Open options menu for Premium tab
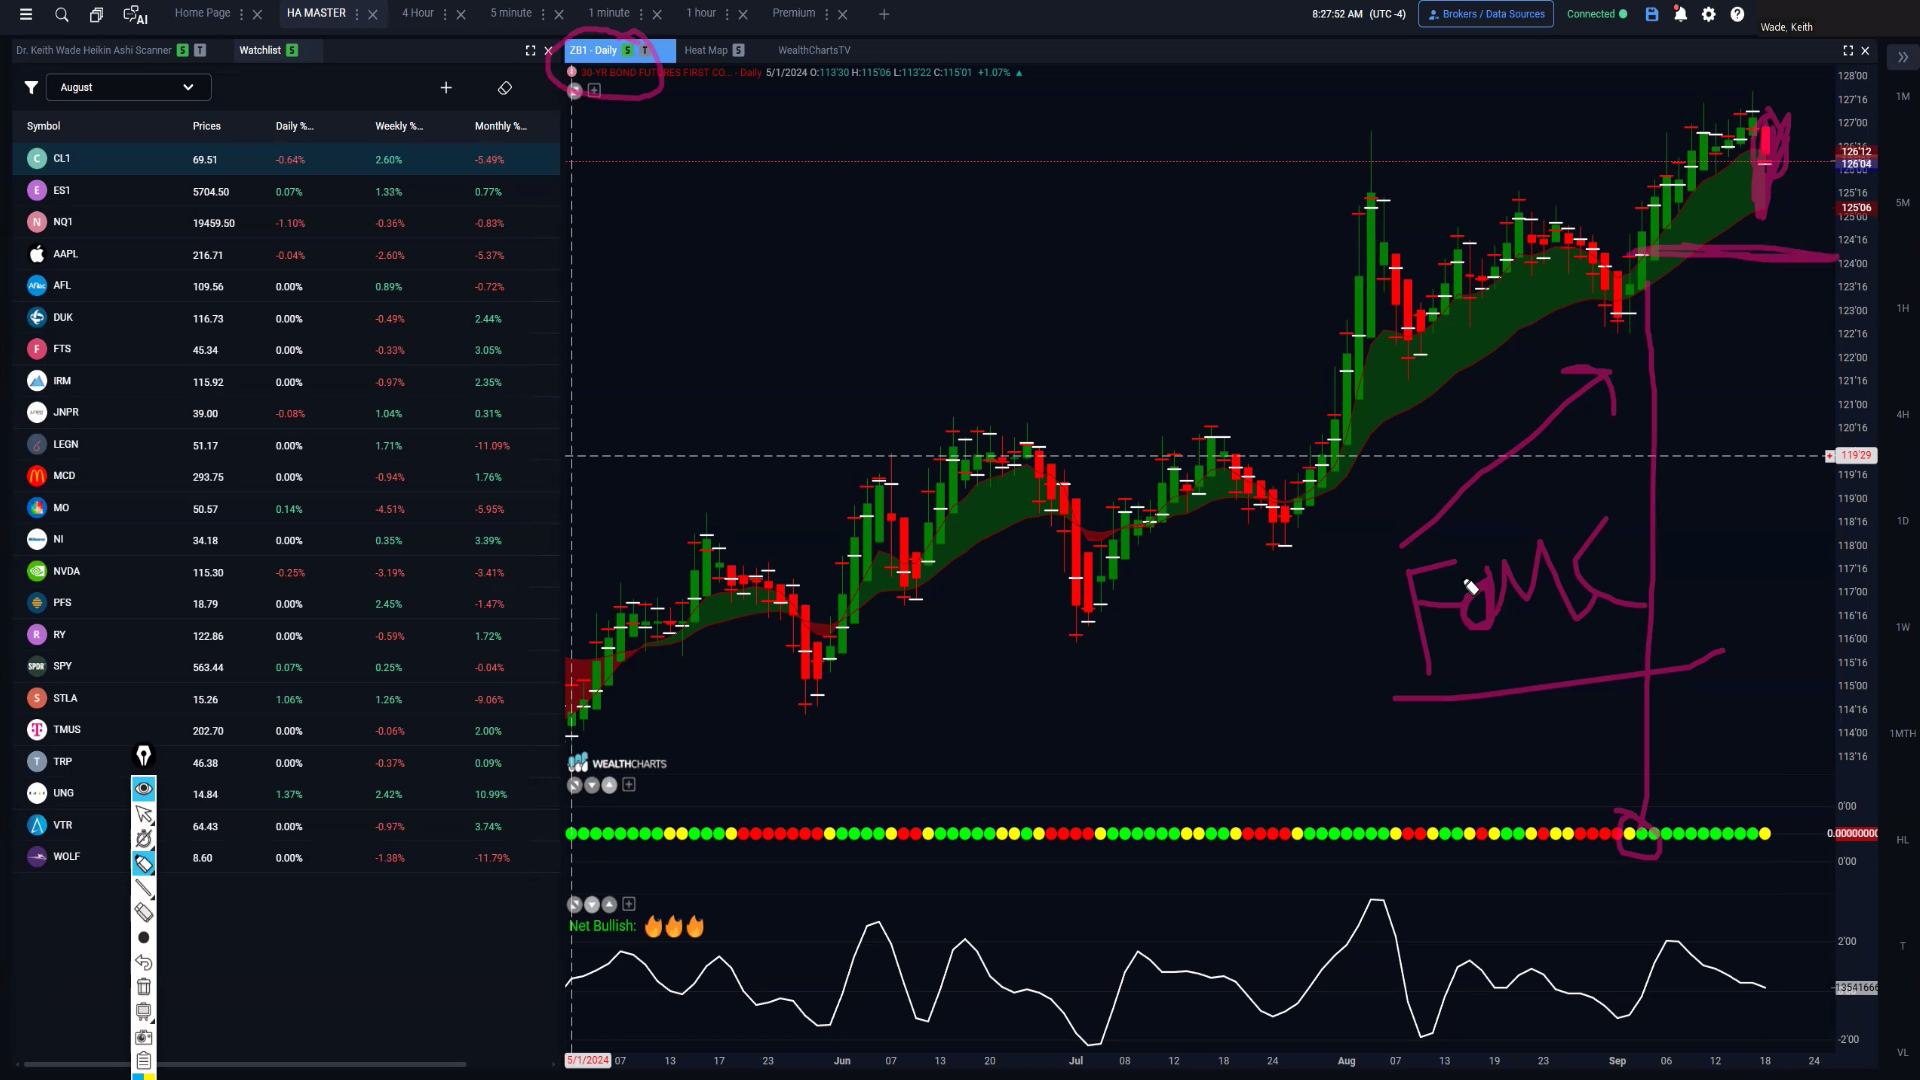Viewport: 1920px width, 1080px height. pyautogui.click(x=827, y=14)
